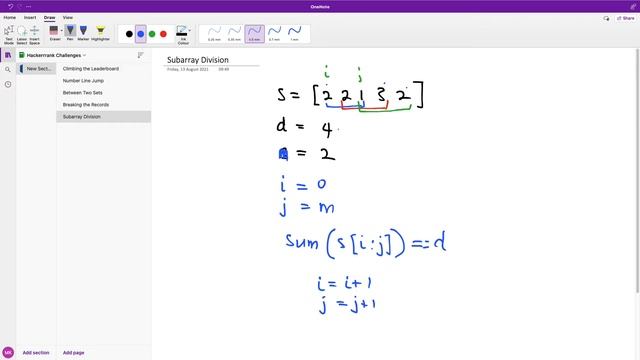Open the Home ribbon tab
This screenshot has width=640, height=360.
tap(10, 18)
